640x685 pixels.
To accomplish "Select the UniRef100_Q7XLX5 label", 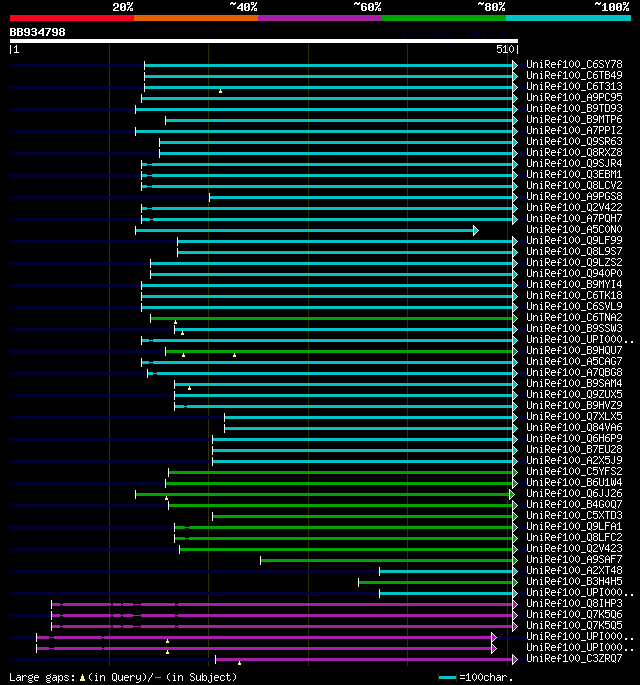I will (x=574, y=416).
